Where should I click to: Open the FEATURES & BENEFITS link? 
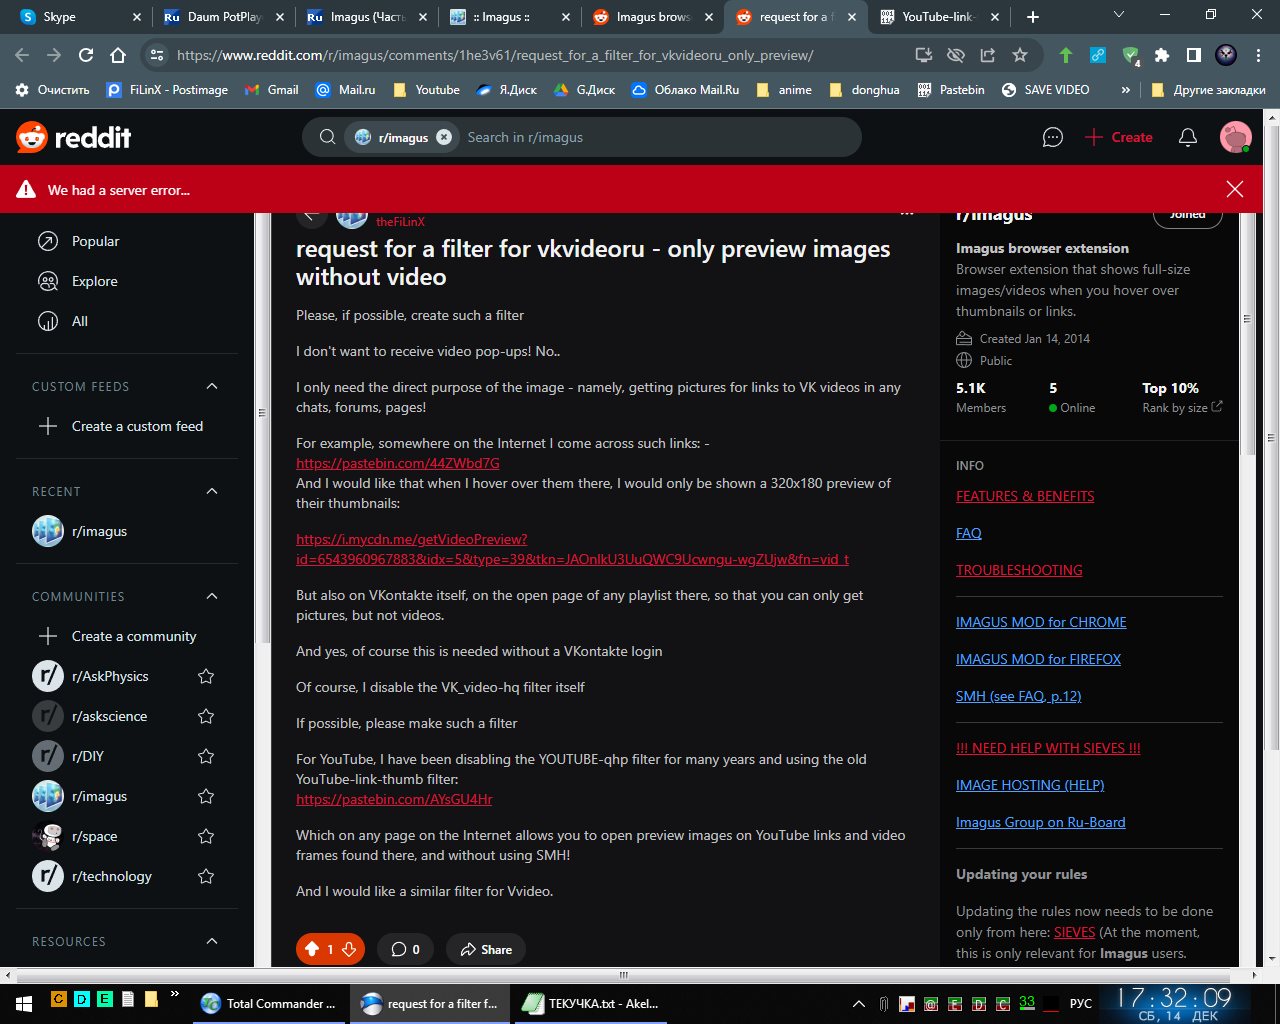click(1025, 496)
